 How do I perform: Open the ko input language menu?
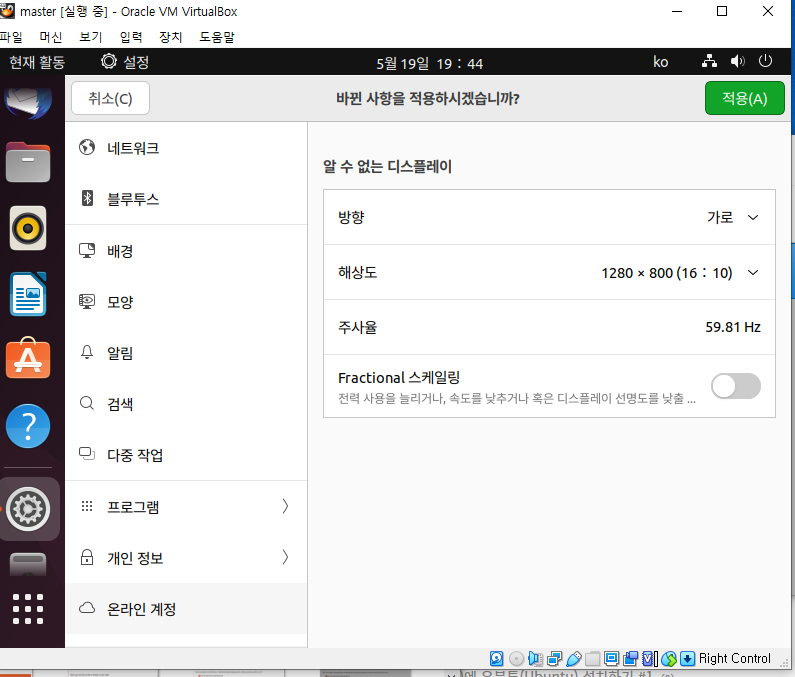[x=660, y=62]
